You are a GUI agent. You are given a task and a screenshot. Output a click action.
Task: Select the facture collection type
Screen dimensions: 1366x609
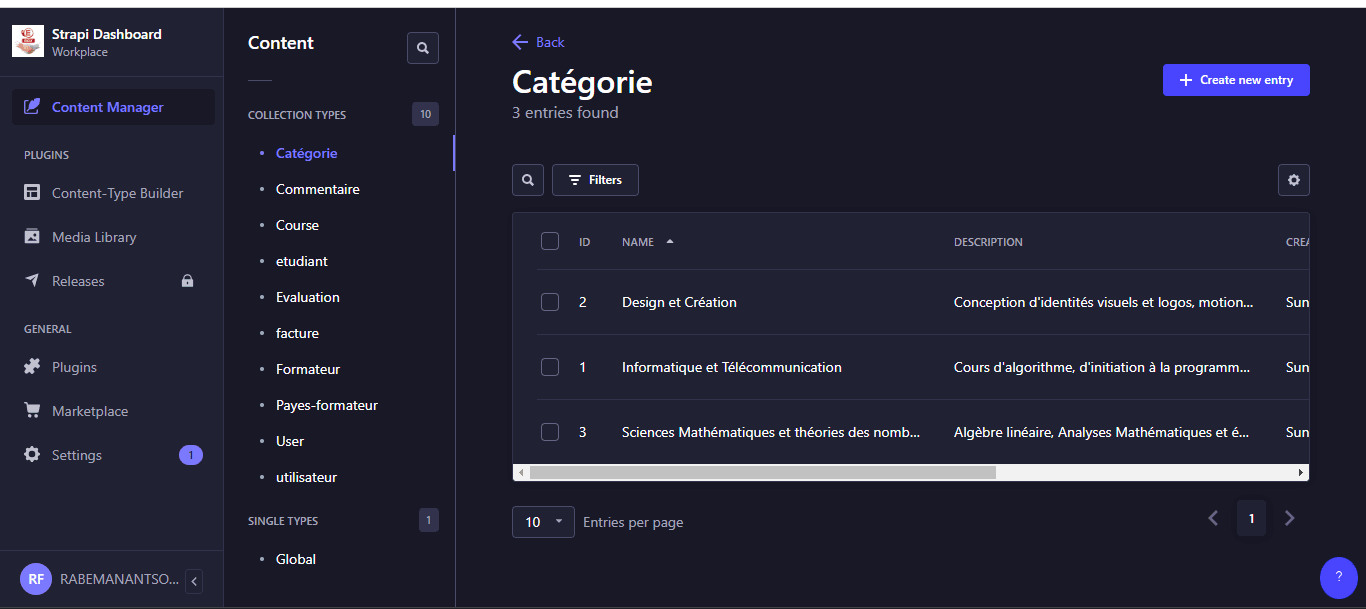(297, 333)
